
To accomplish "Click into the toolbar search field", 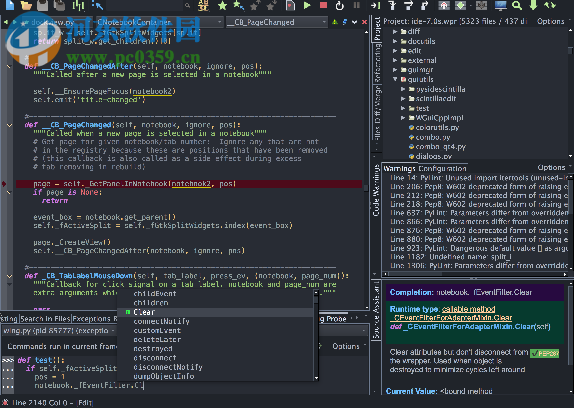I will click(x=145, y=5).
